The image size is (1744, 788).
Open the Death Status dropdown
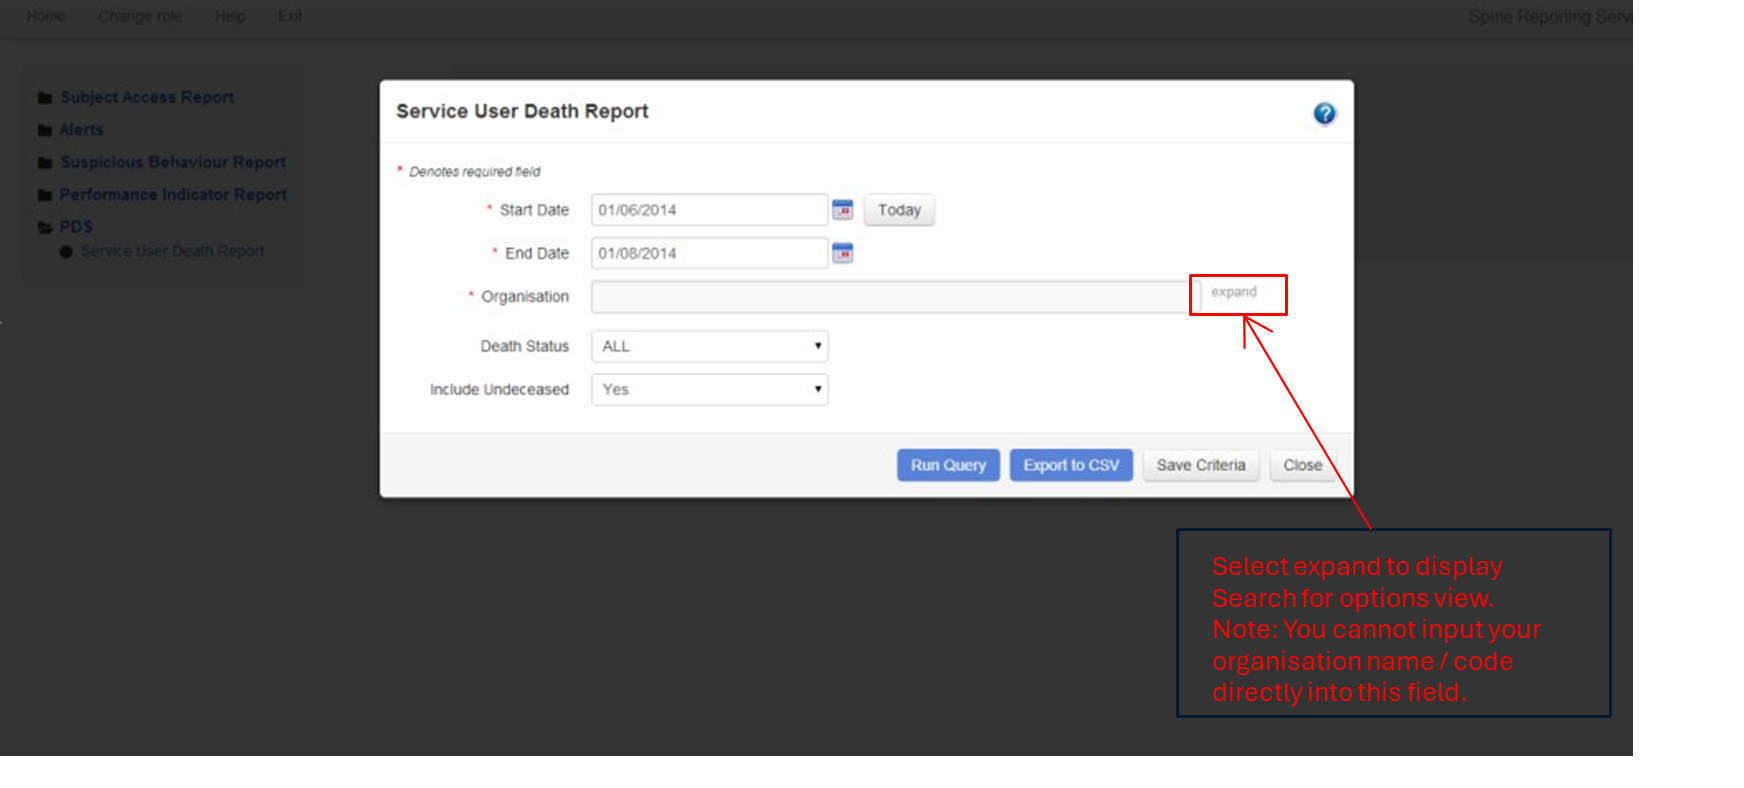(710, 346)
